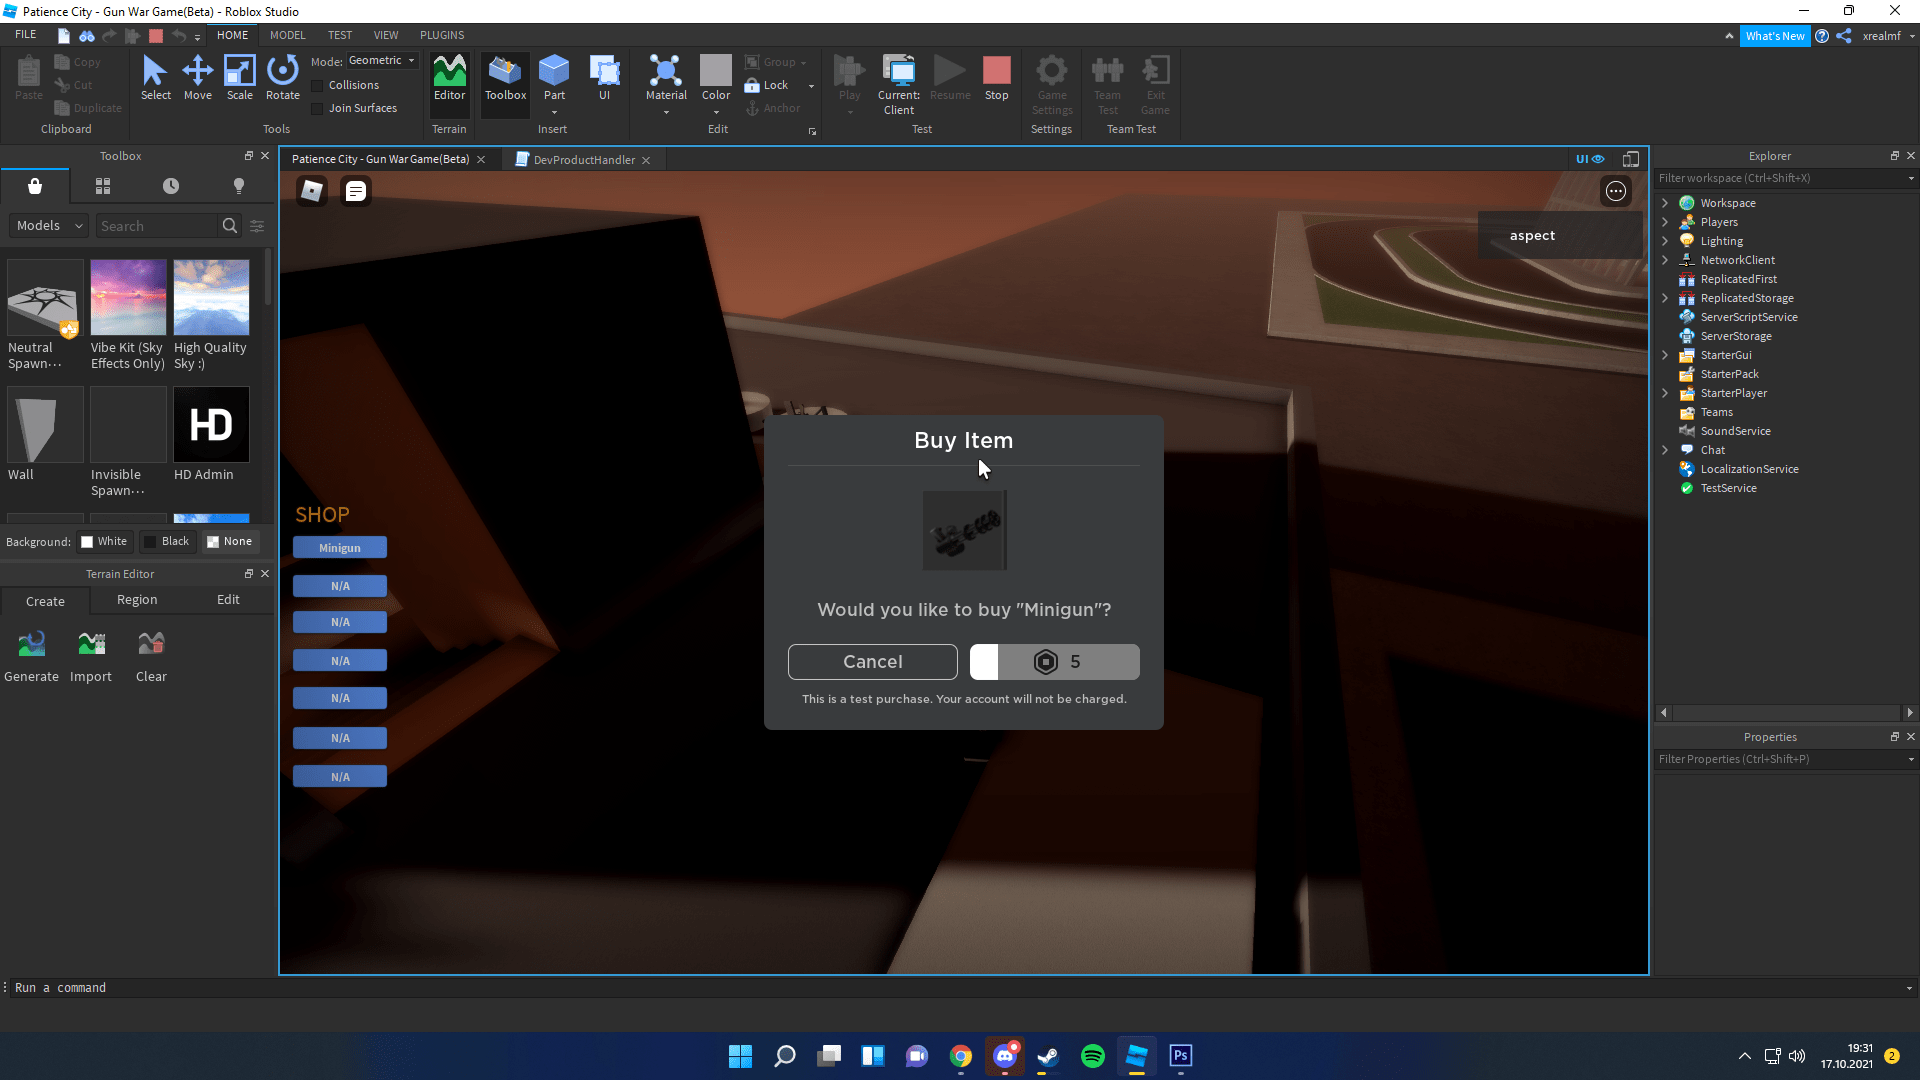Expand the Chat node in Explorer
The height and width of the screenshot is (1080, 1920).
1665,450
